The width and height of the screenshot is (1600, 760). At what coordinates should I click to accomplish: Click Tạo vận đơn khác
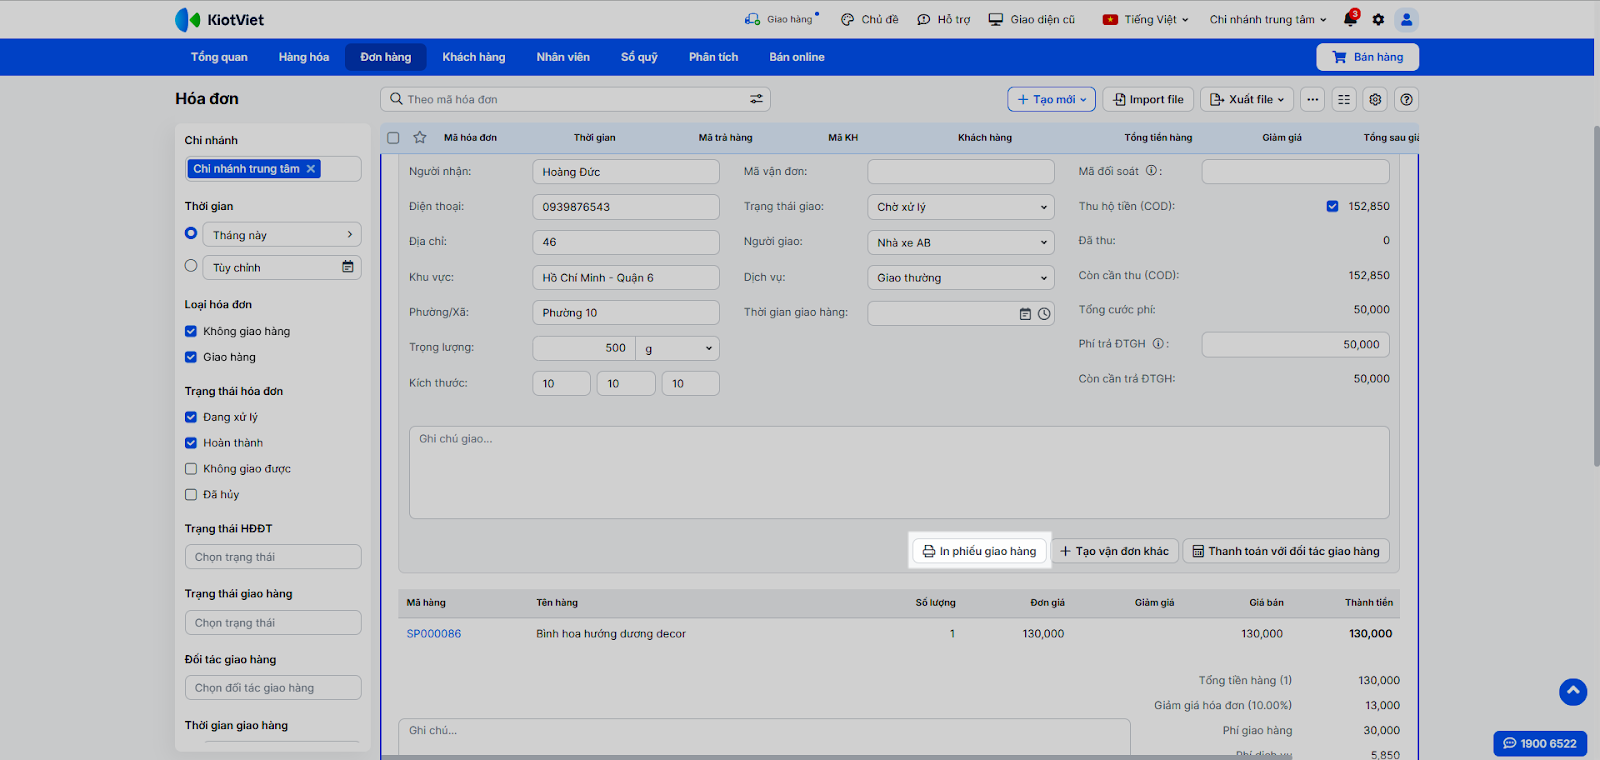[x=1115, y=551]
